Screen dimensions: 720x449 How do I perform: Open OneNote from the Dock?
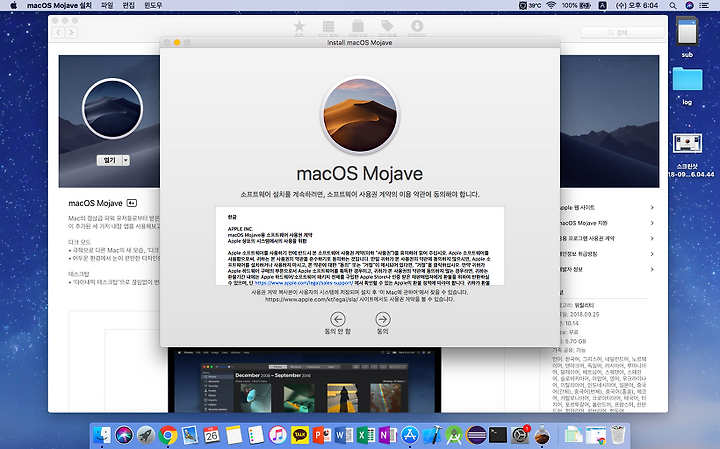388,435
